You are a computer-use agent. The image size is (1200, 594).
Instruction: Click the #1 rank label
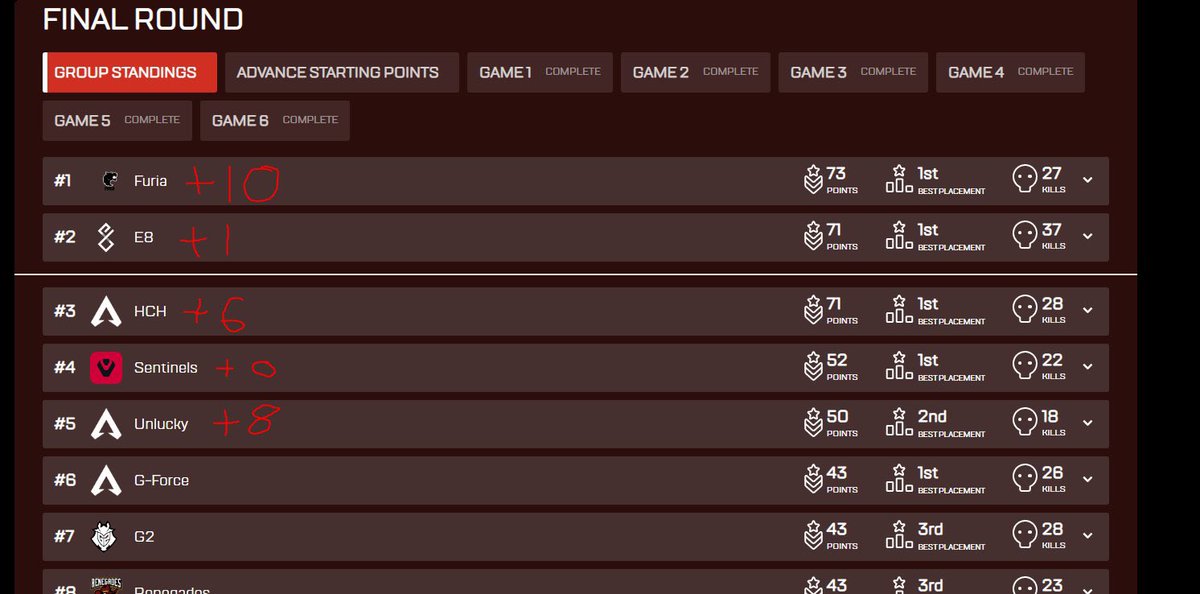coord(64,181)
